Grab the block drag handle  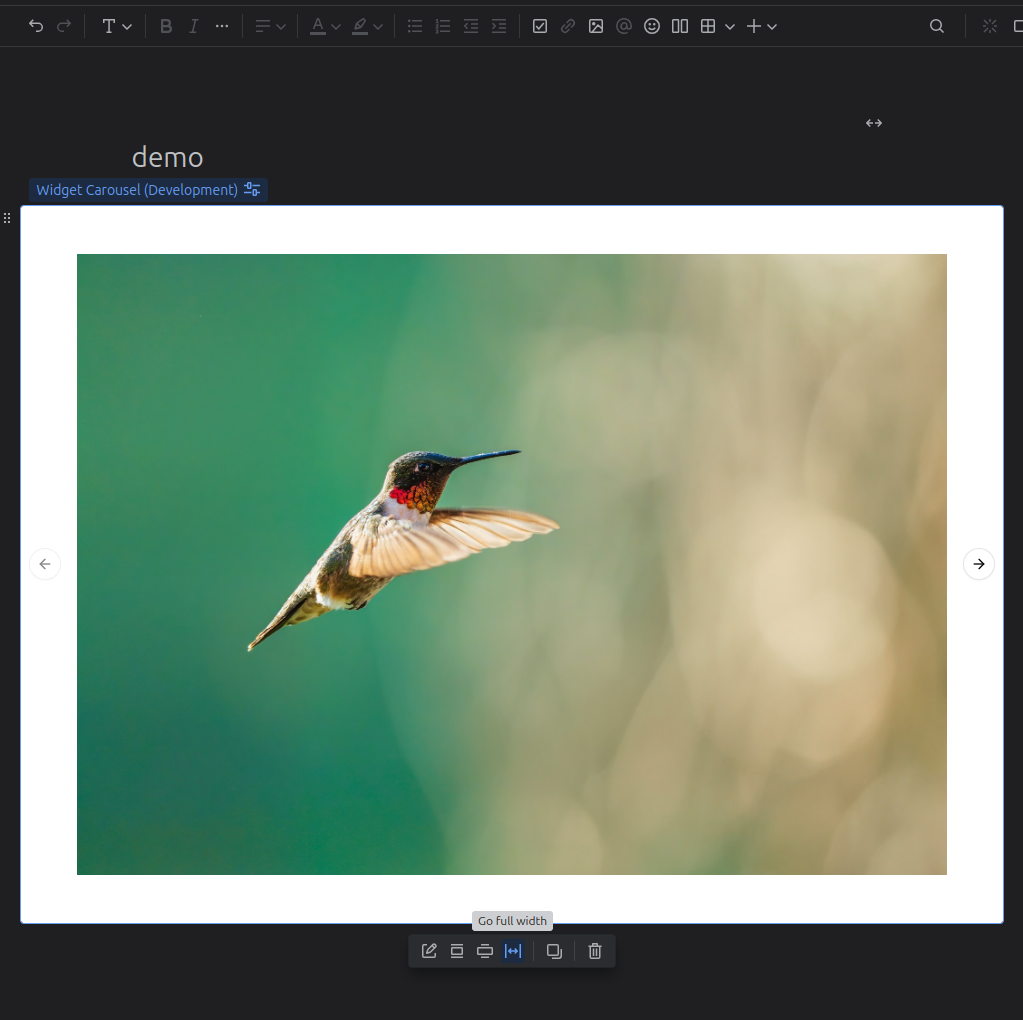click(x=7, y=218)
